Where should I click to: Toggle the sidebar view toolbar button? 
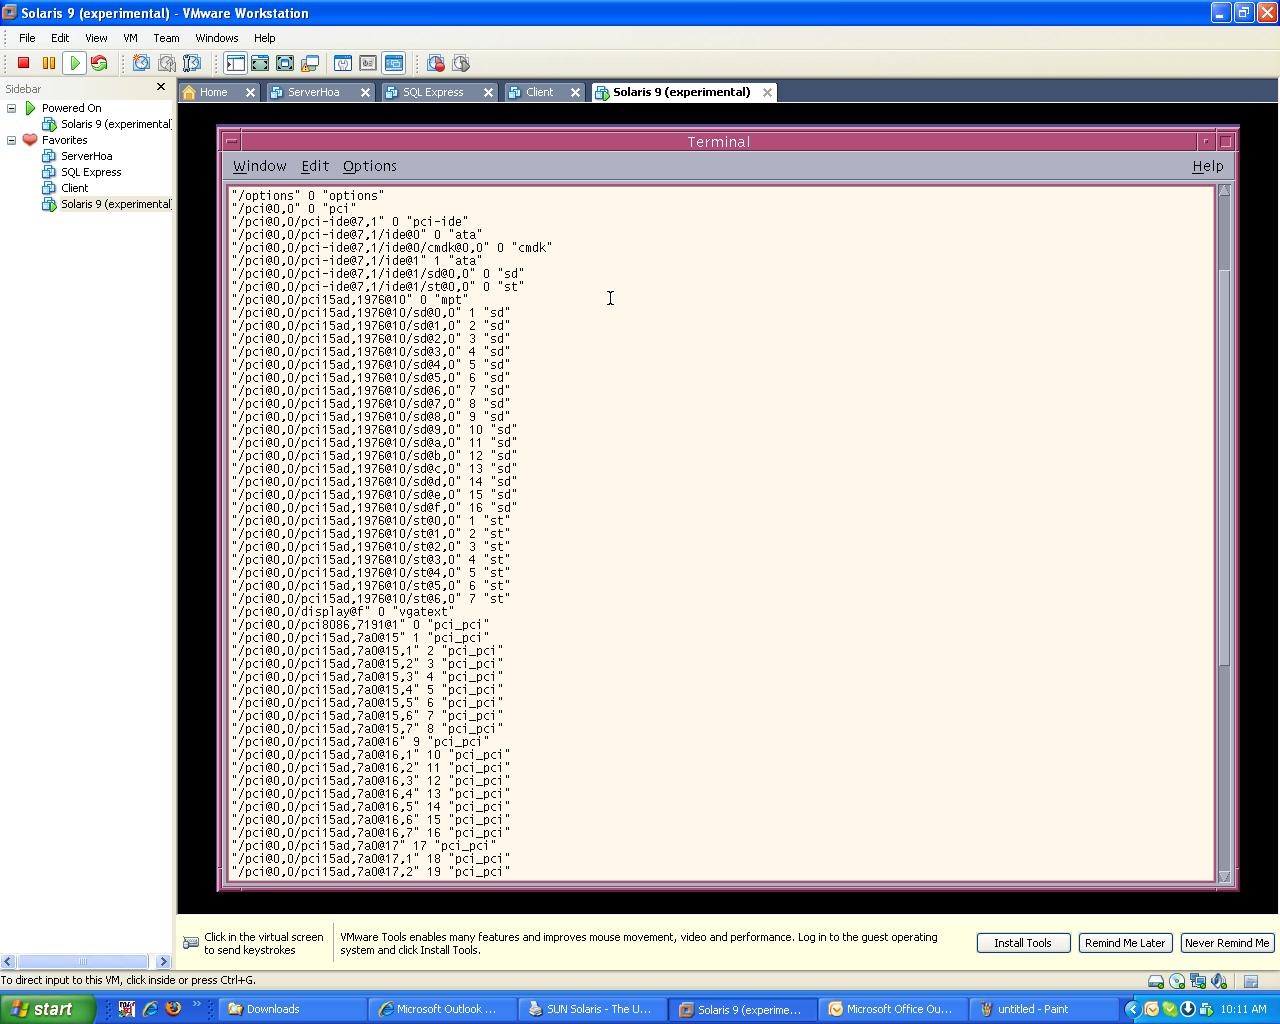click(235, 63)
